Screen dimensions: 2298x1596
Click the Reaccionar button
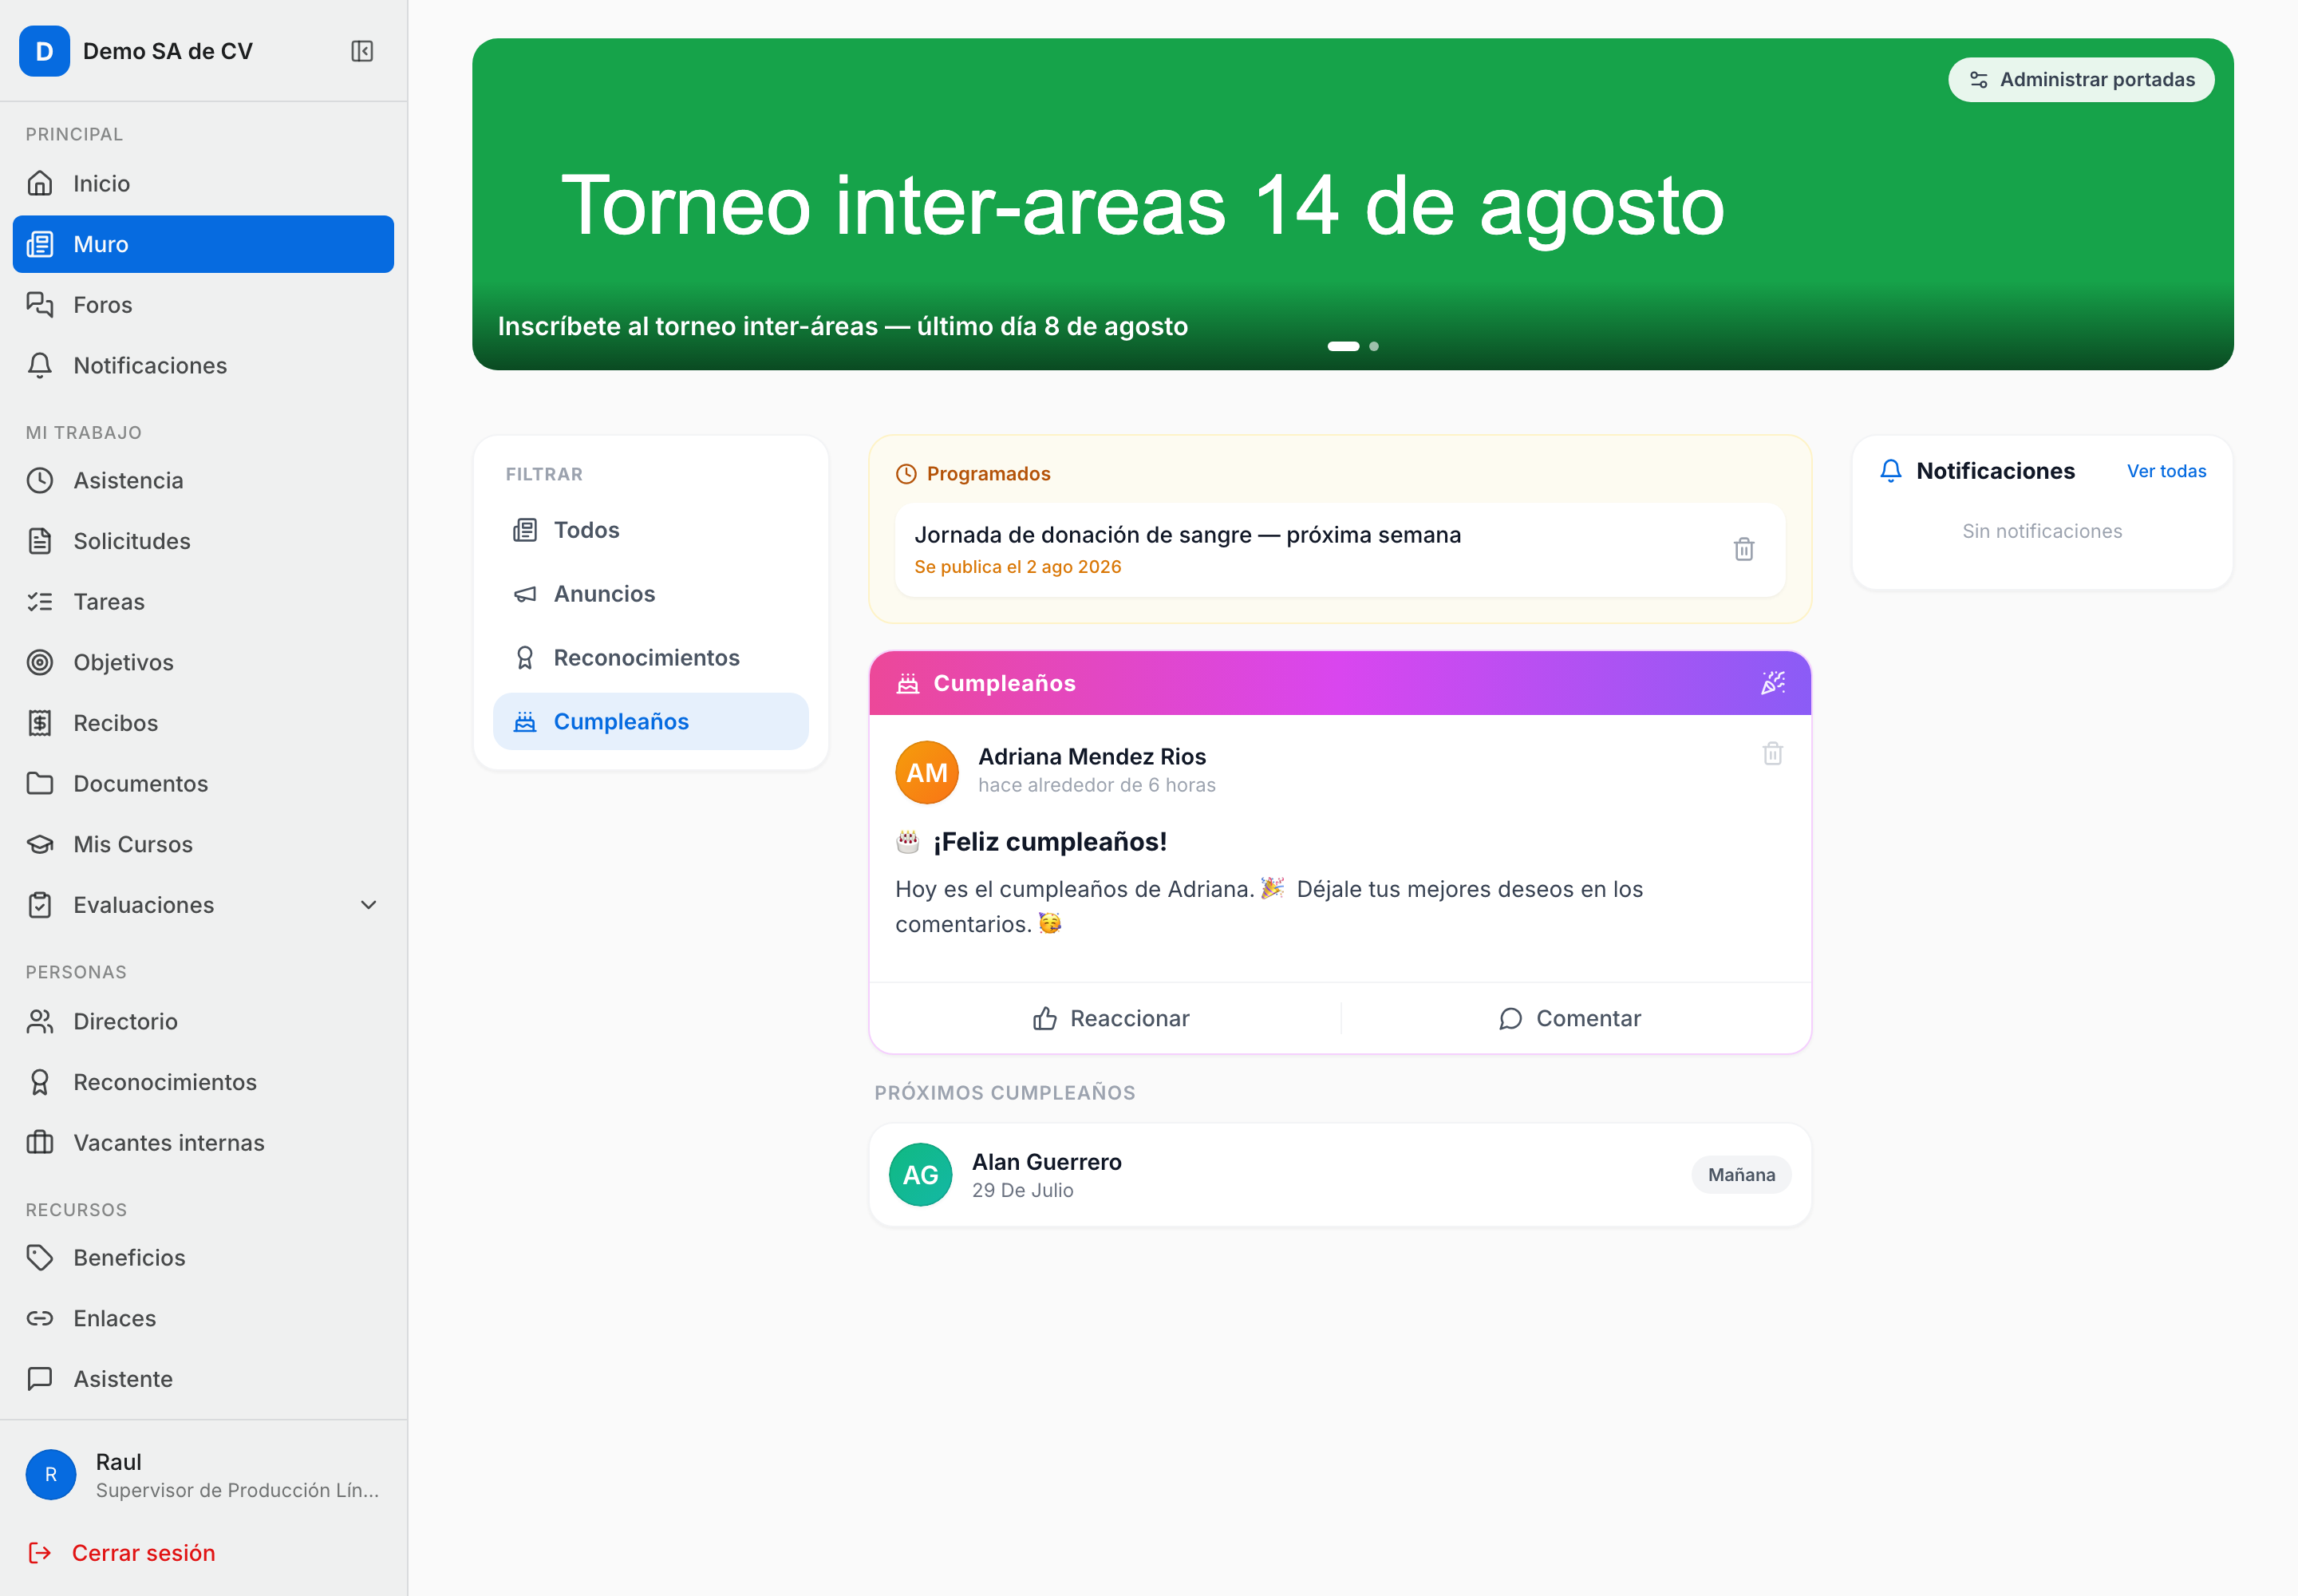pyautogui.click(x=1110, y=1019)
